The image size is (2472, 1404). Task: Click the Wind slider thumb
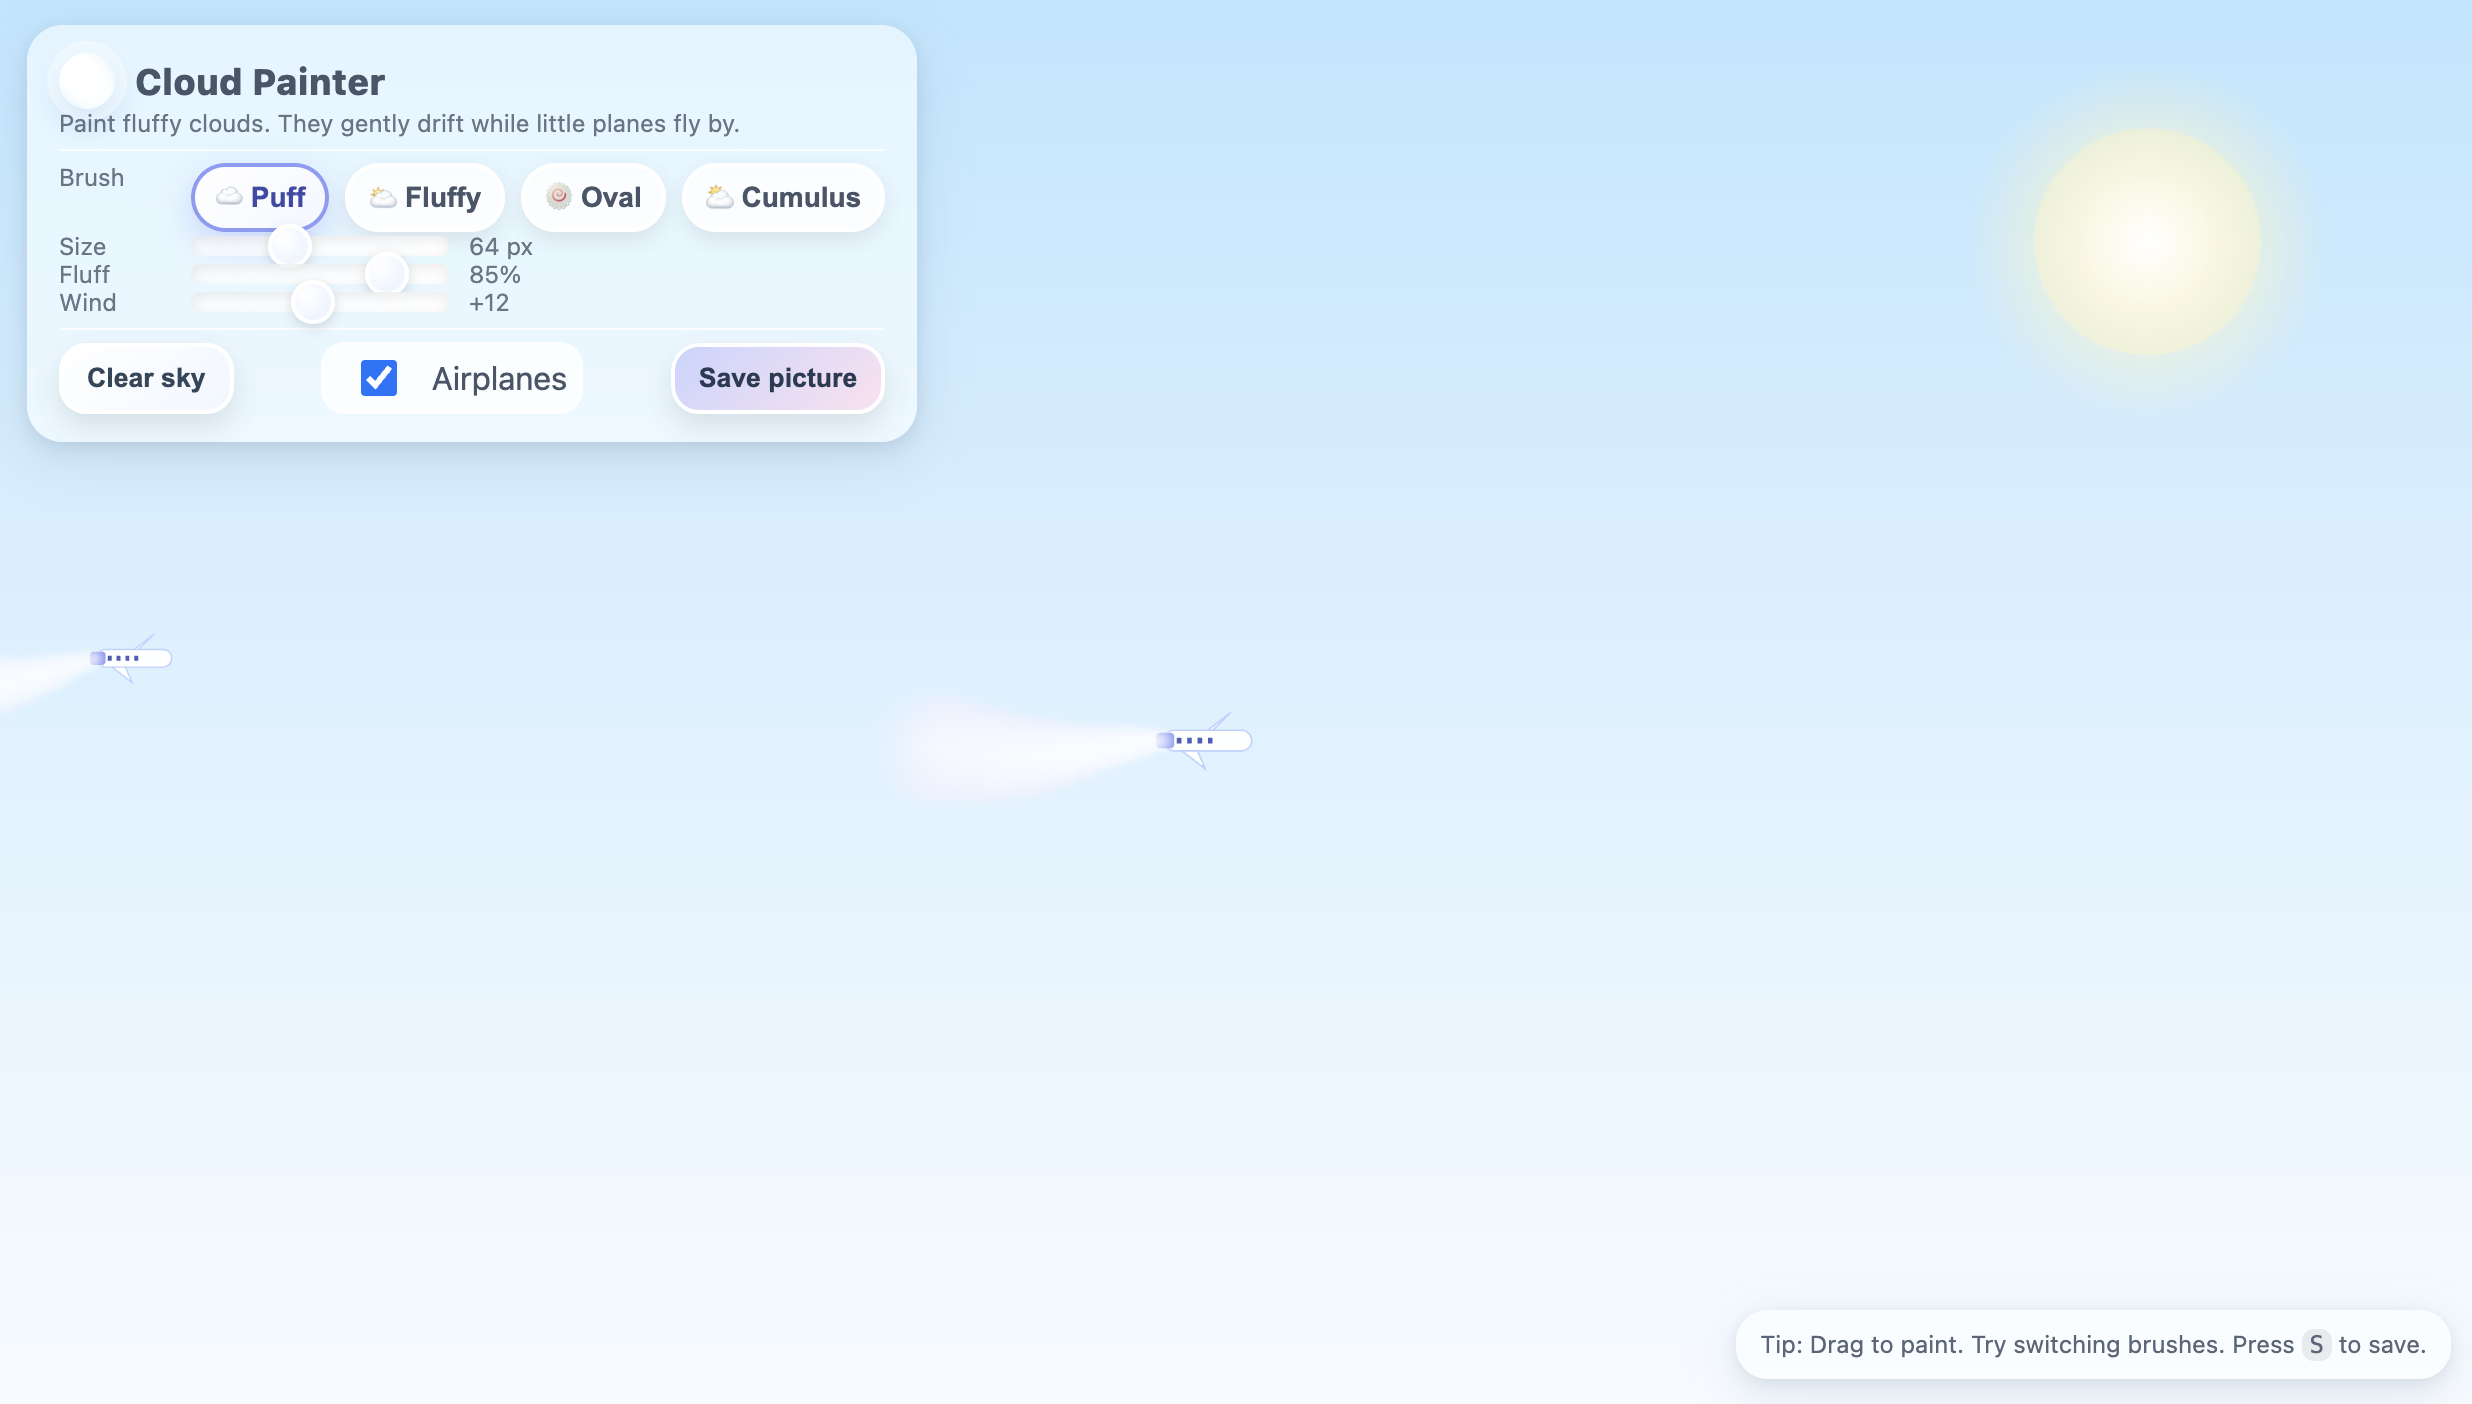tap(312, 302)
